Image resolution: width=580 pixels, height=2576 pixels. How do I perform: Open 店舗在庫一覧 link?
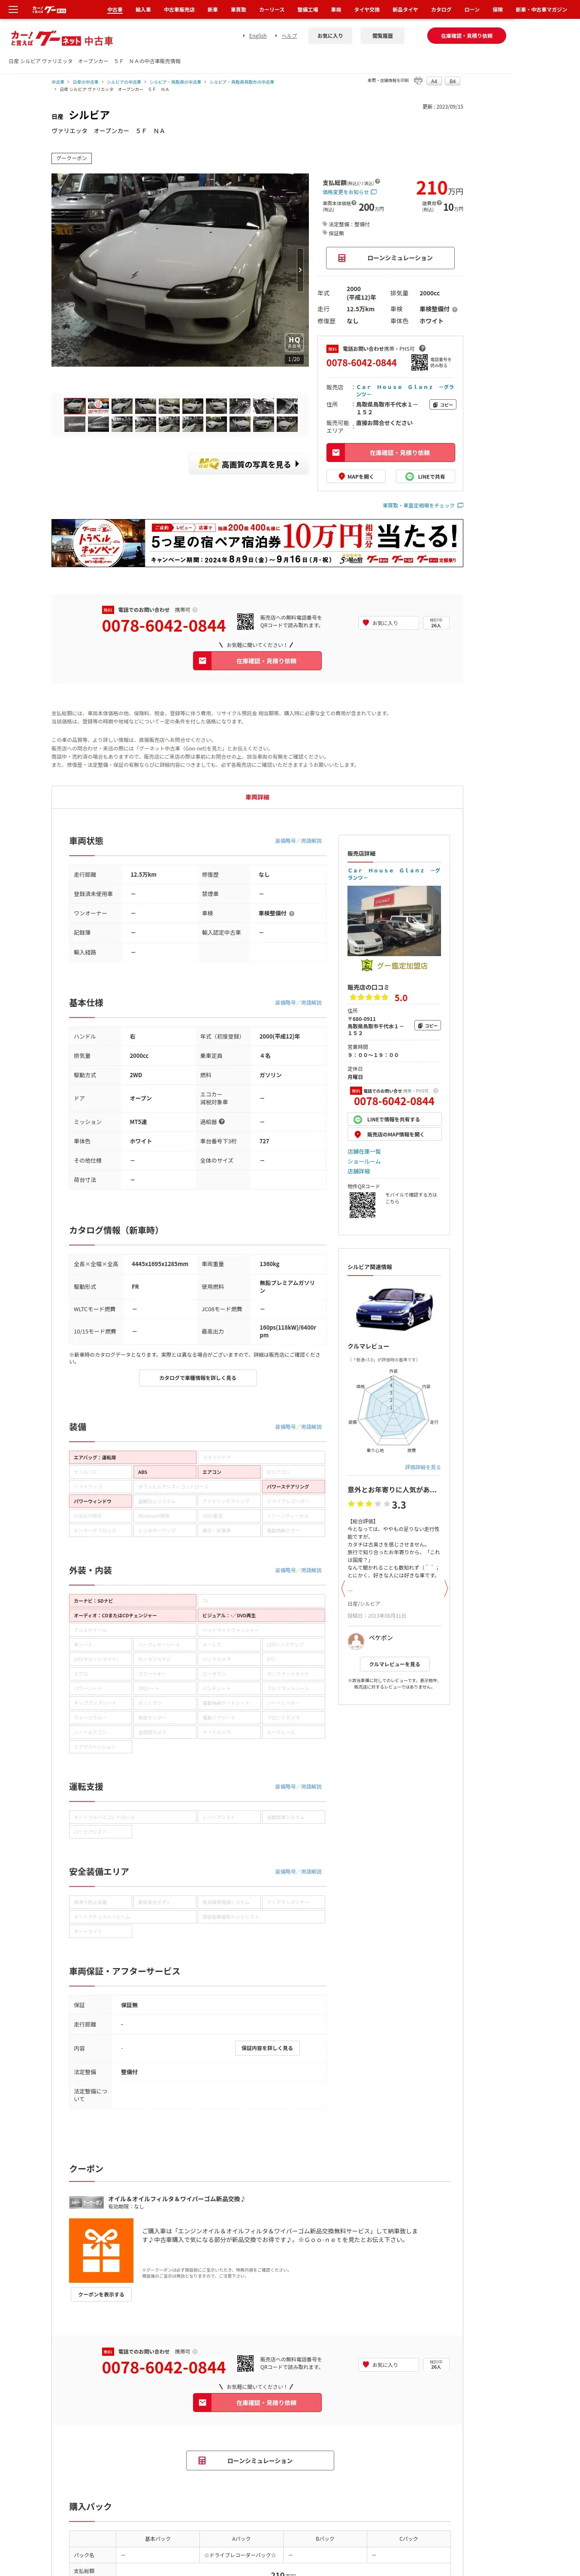[364, 1152]
